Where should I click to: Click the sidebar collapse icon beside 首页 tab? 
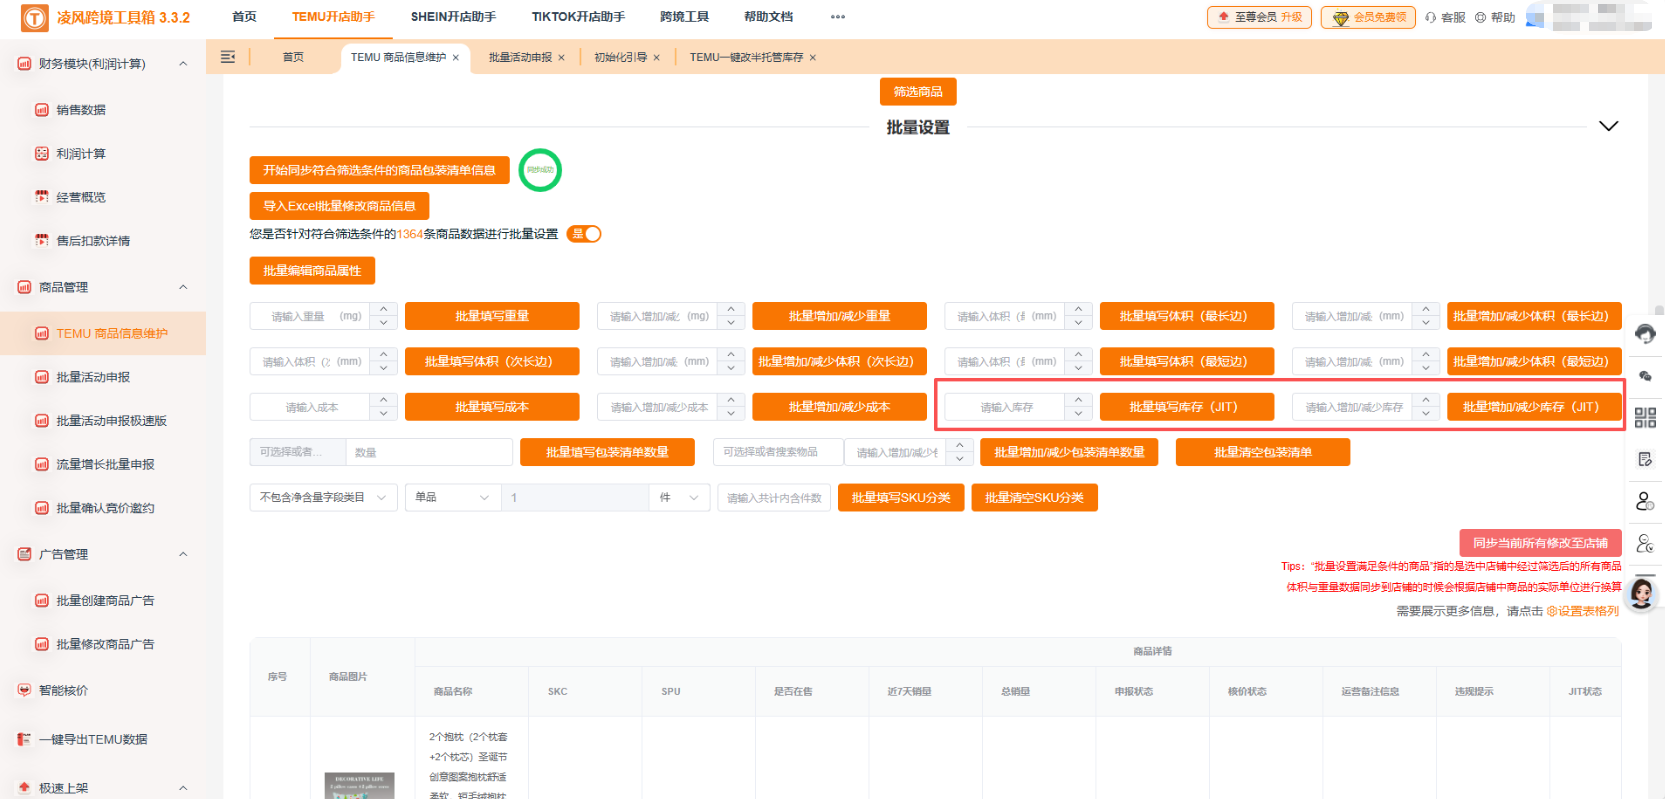228,57
